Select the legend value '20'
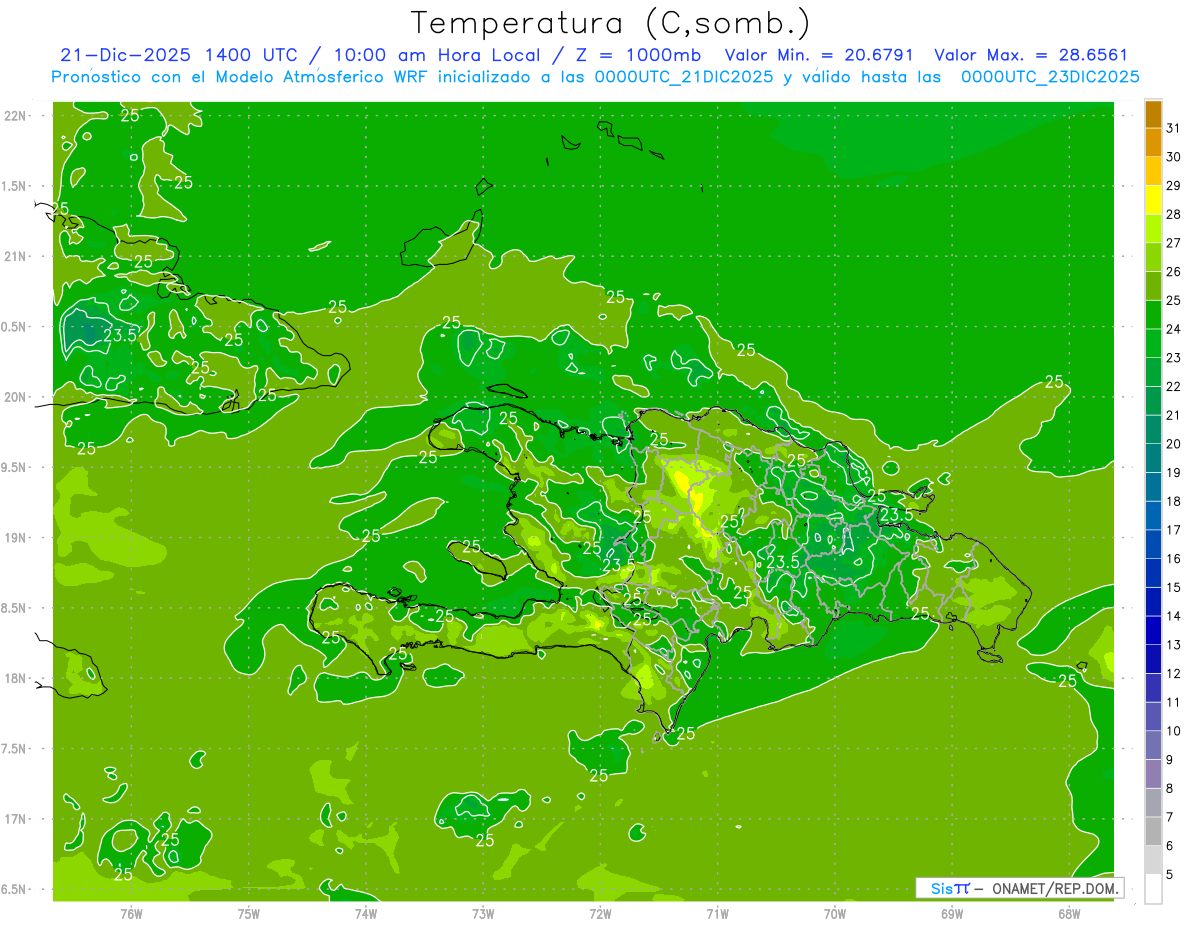 [1174, 444]
